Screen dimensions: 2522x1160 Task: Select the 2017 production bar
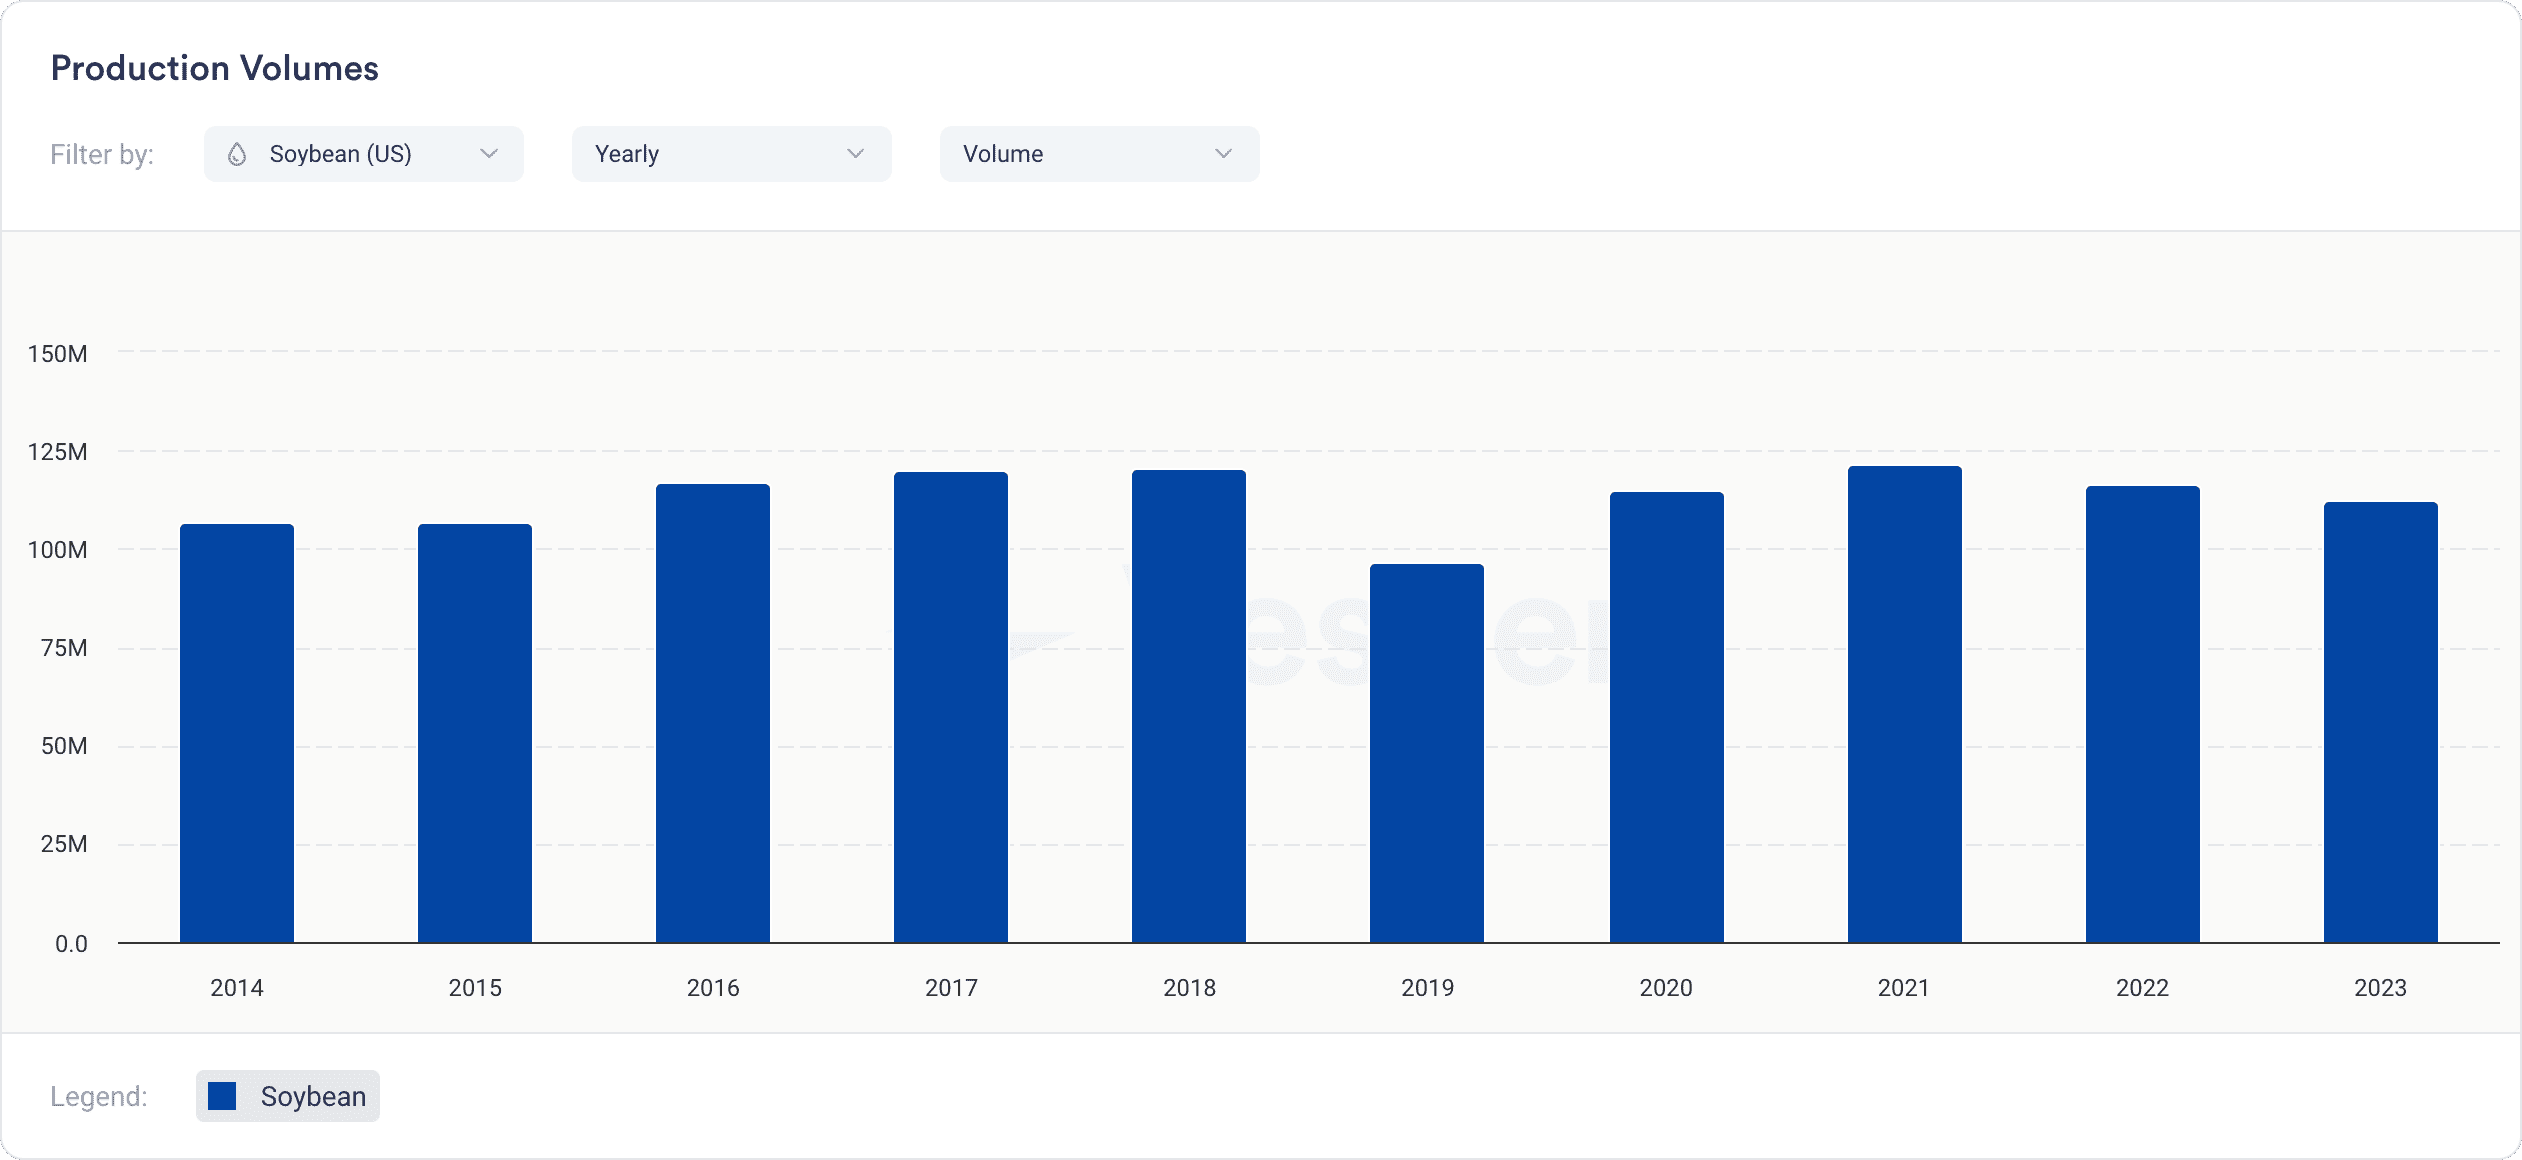coord(951,707)
